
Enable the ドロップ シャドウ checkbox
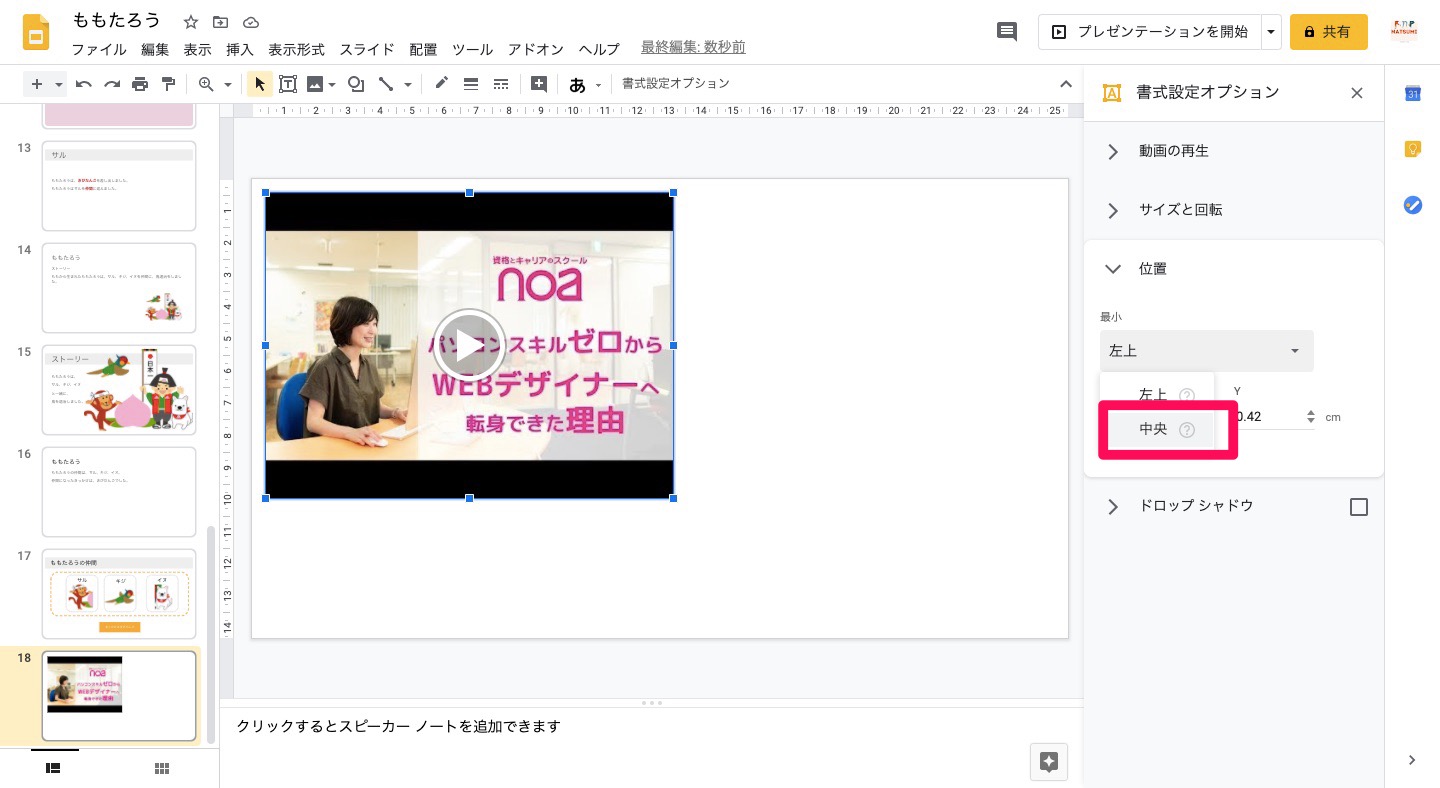coord(1359,507)
